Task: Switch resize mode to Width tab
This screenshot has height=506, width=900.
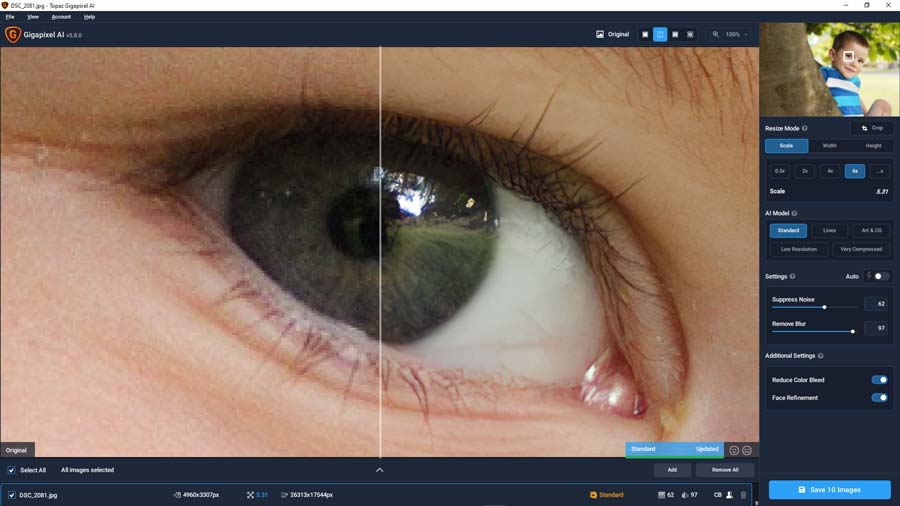Action: [830, 146]
